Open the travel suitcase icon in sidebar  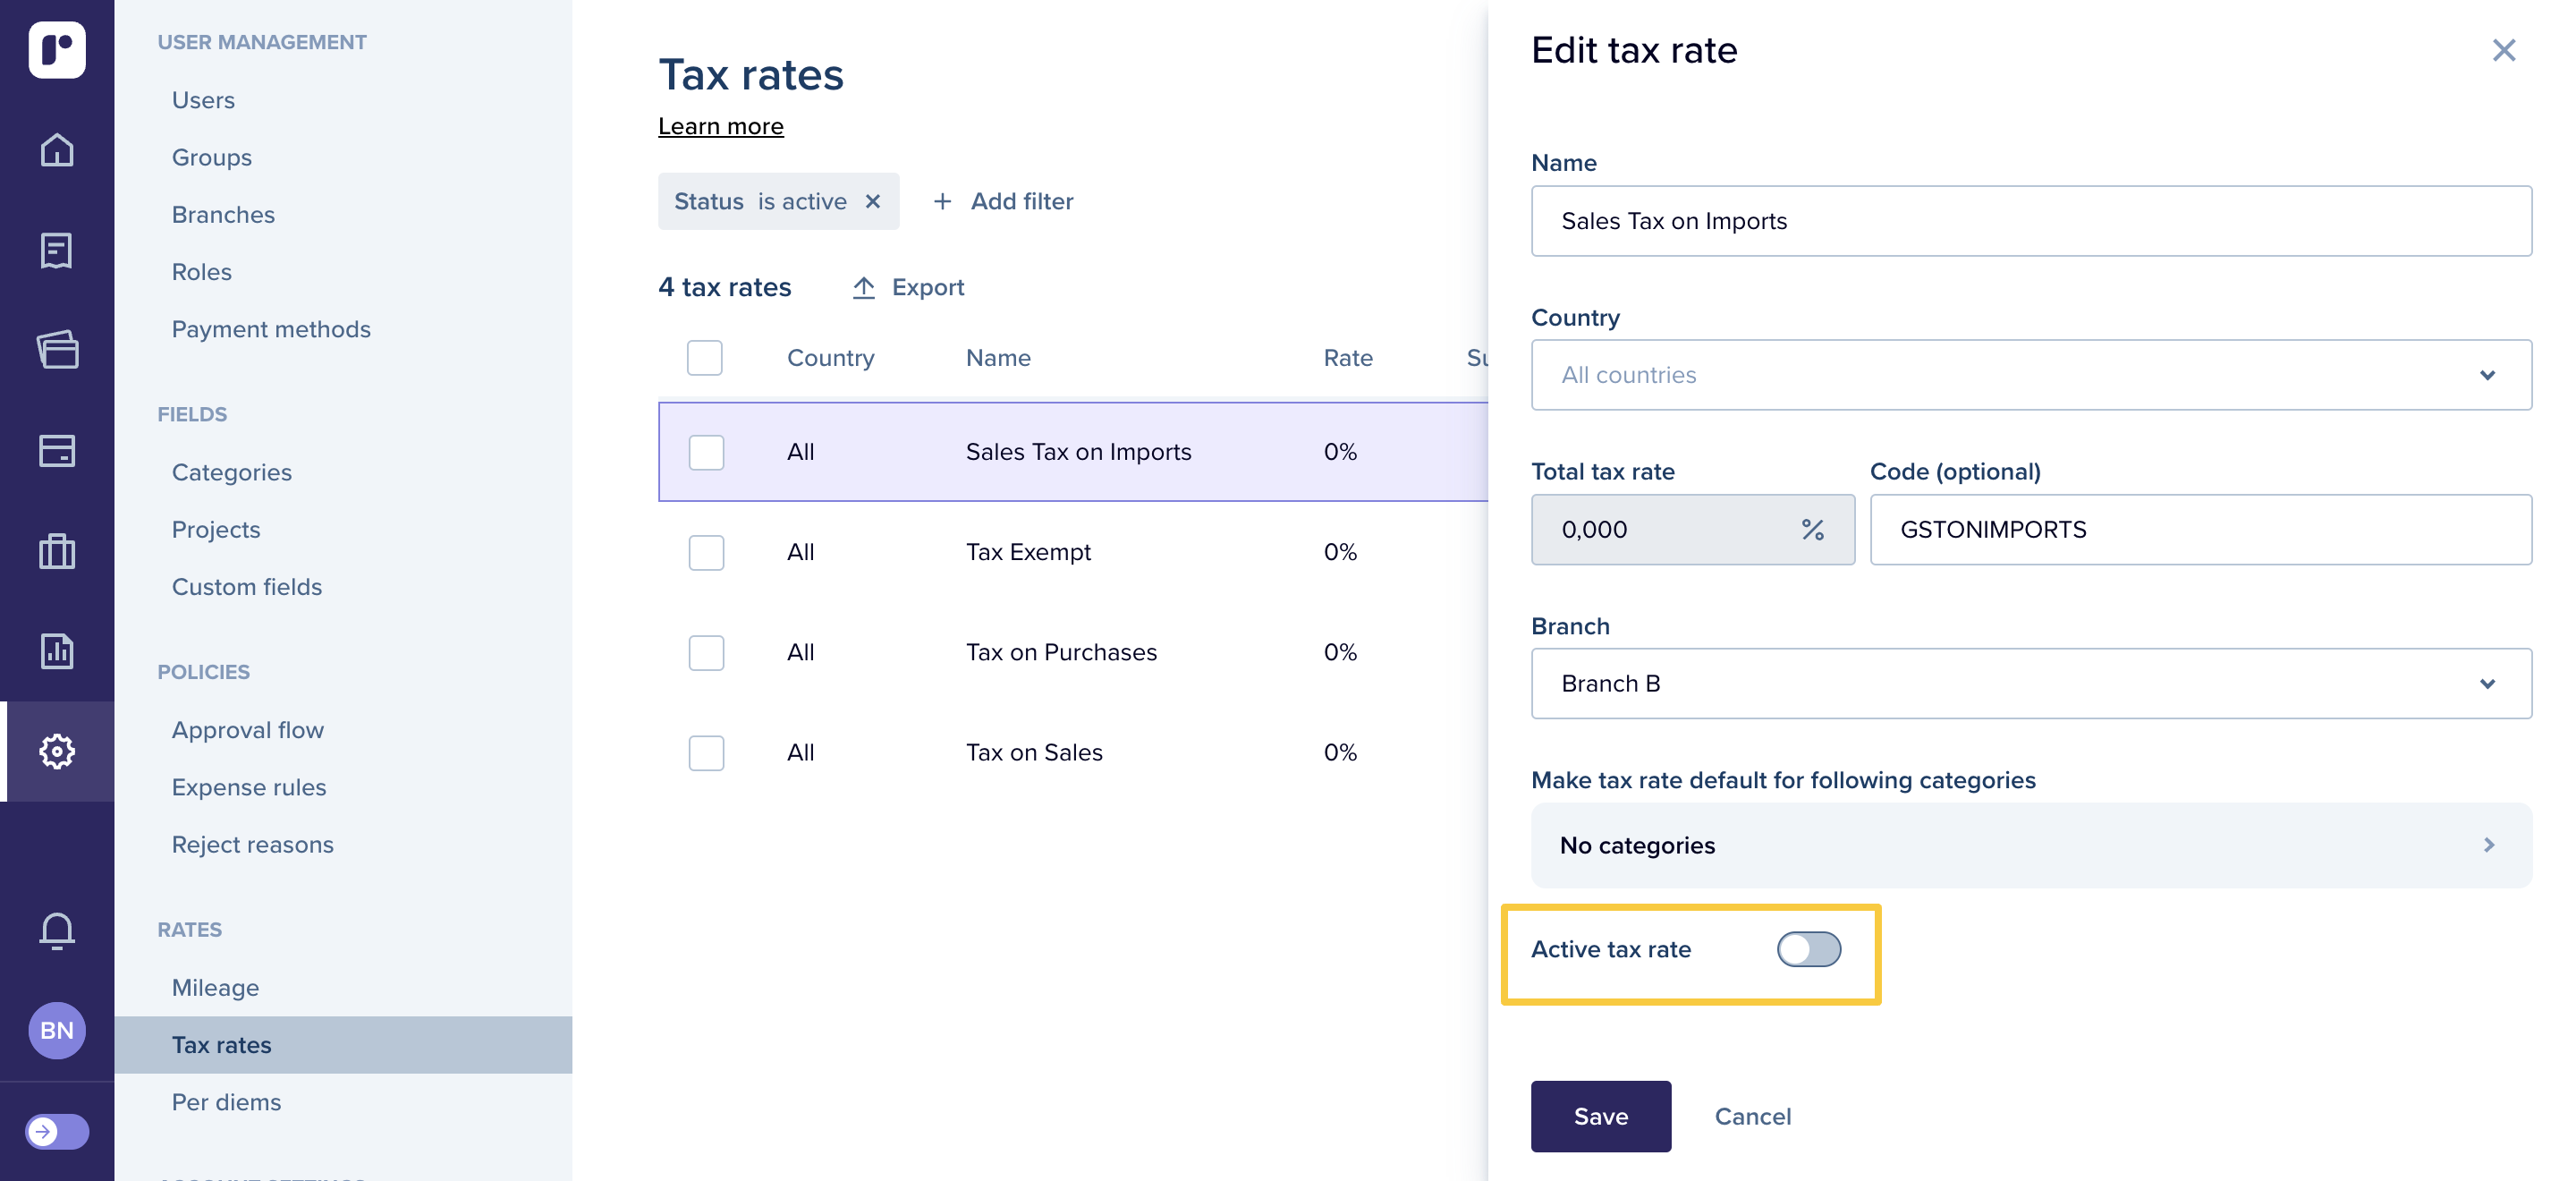57,551
